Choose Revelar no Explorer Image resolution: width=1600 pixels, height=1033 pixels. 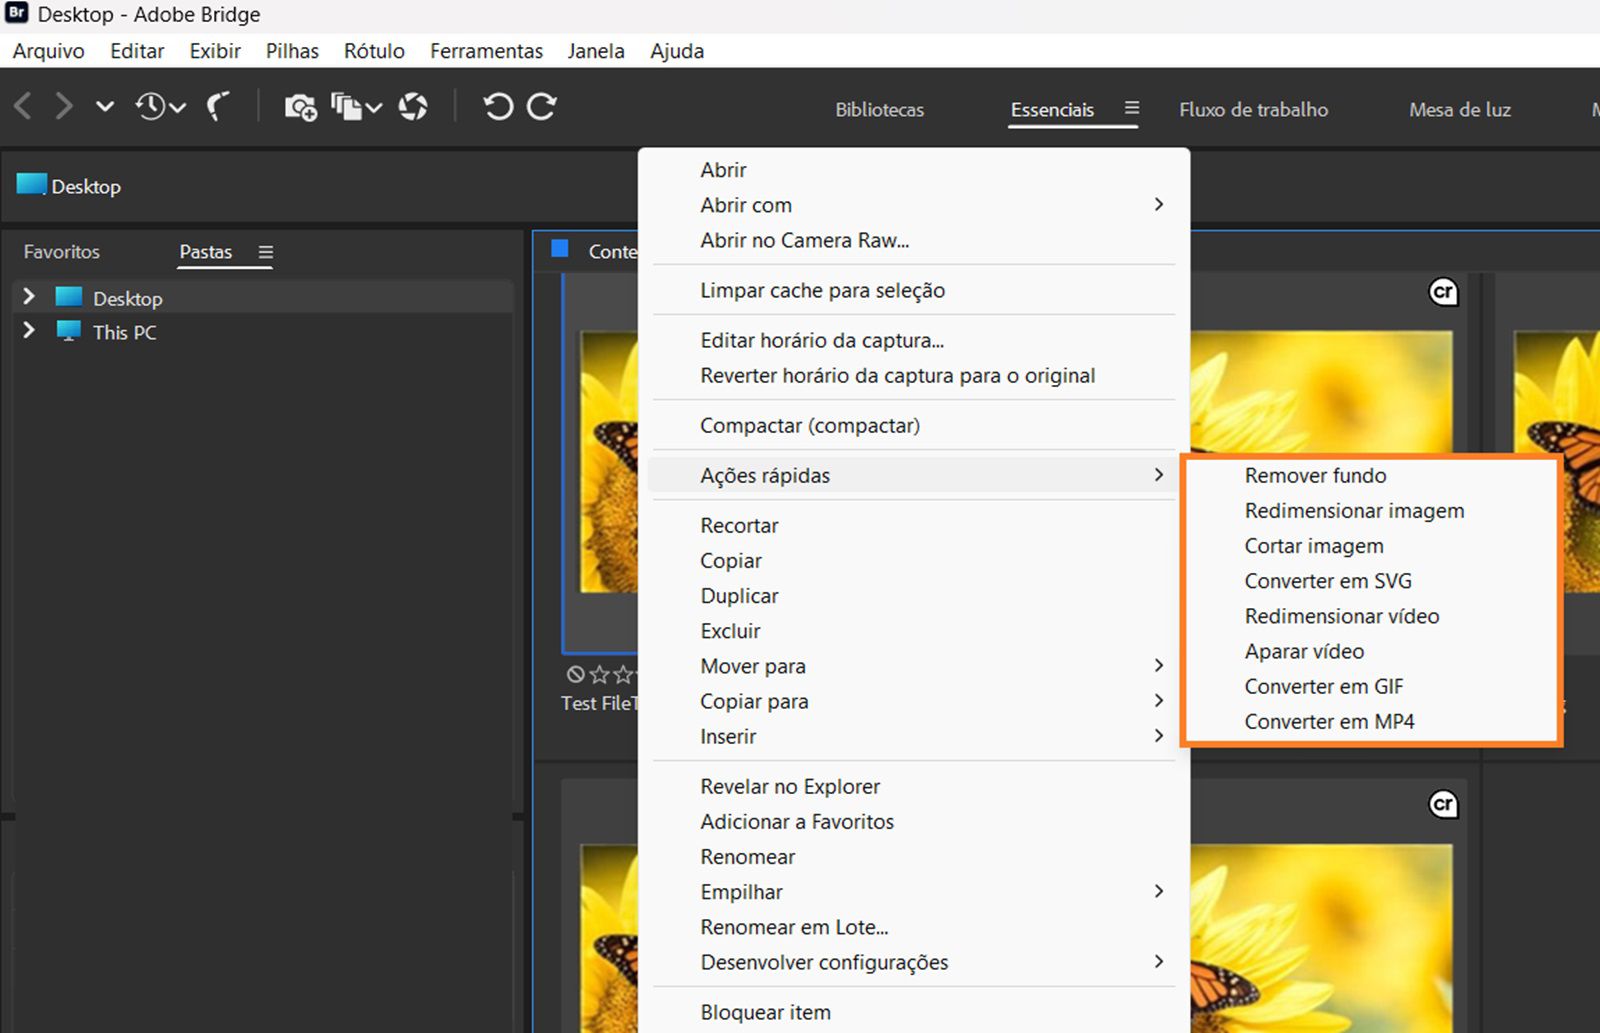pos(915,787)
